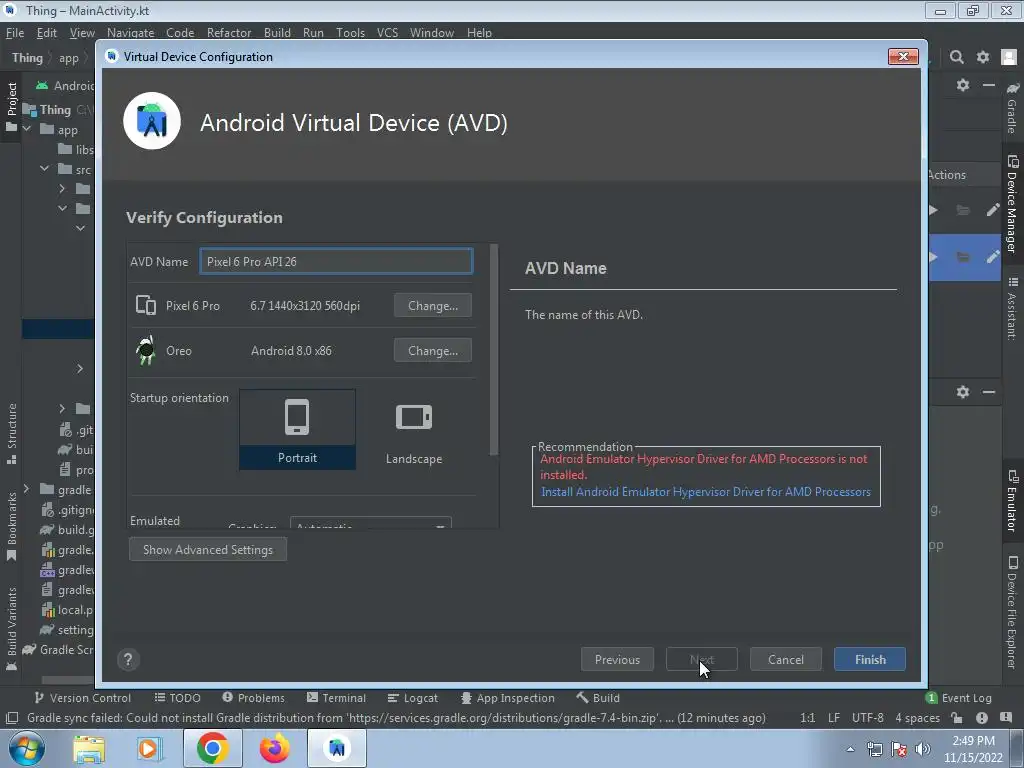Open the Device Manager side tab
This screenshot has height=768, width=1024.
tap(1012, 204)
